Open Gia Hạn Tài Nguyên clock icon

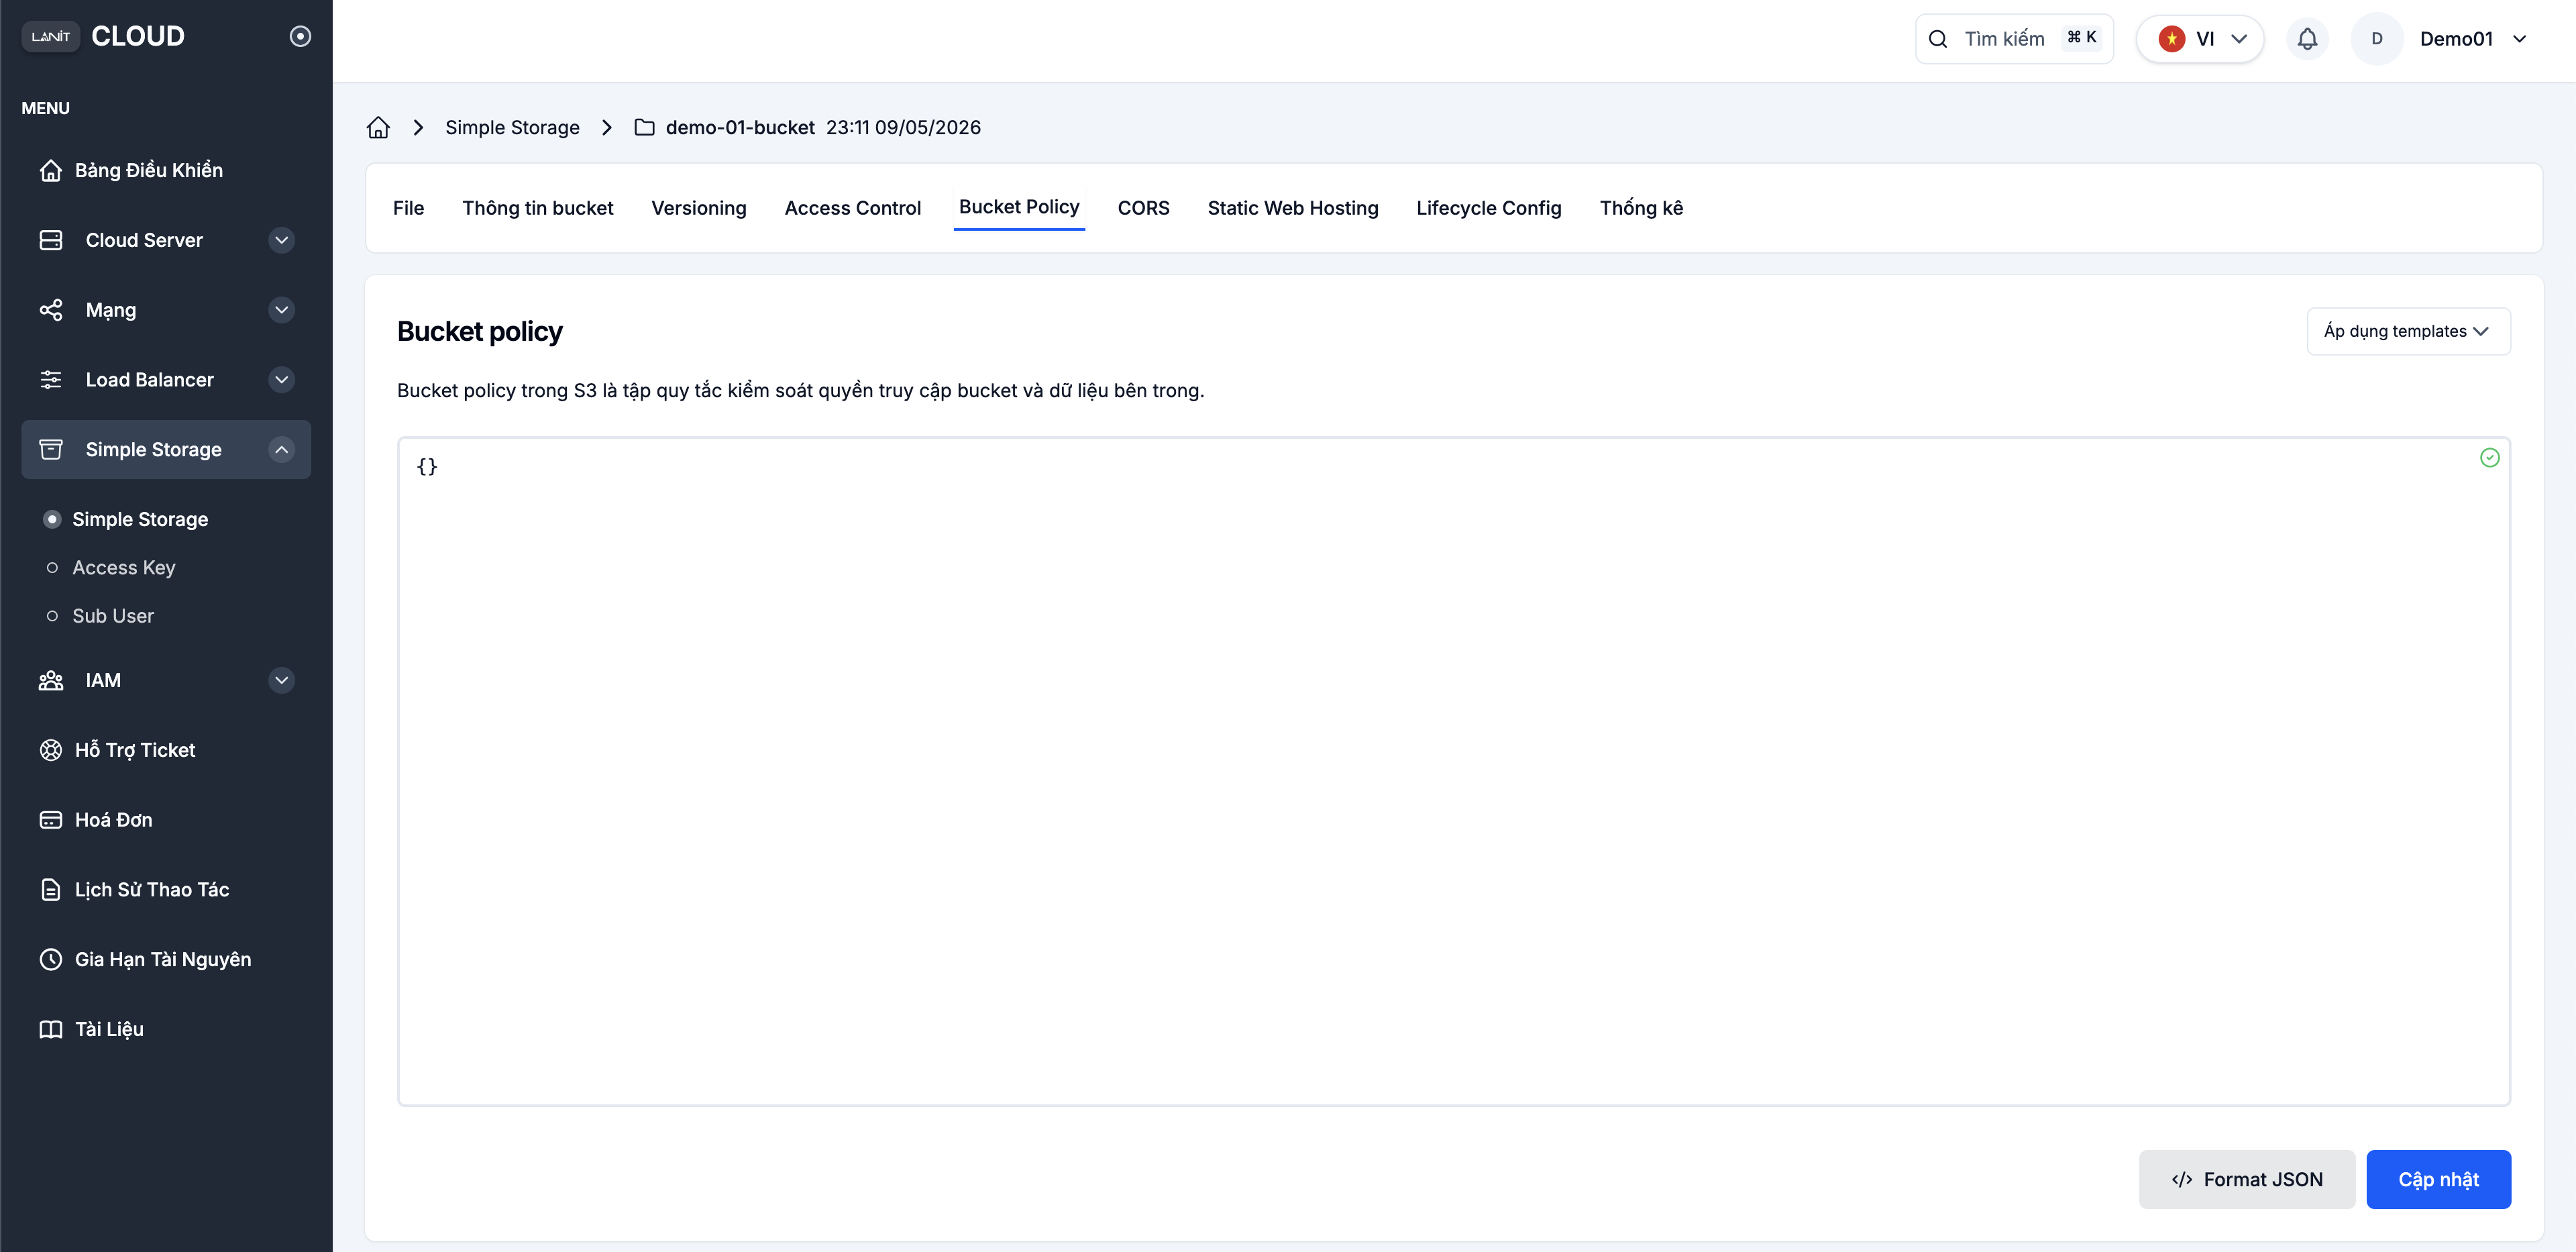tap(51, 960)
